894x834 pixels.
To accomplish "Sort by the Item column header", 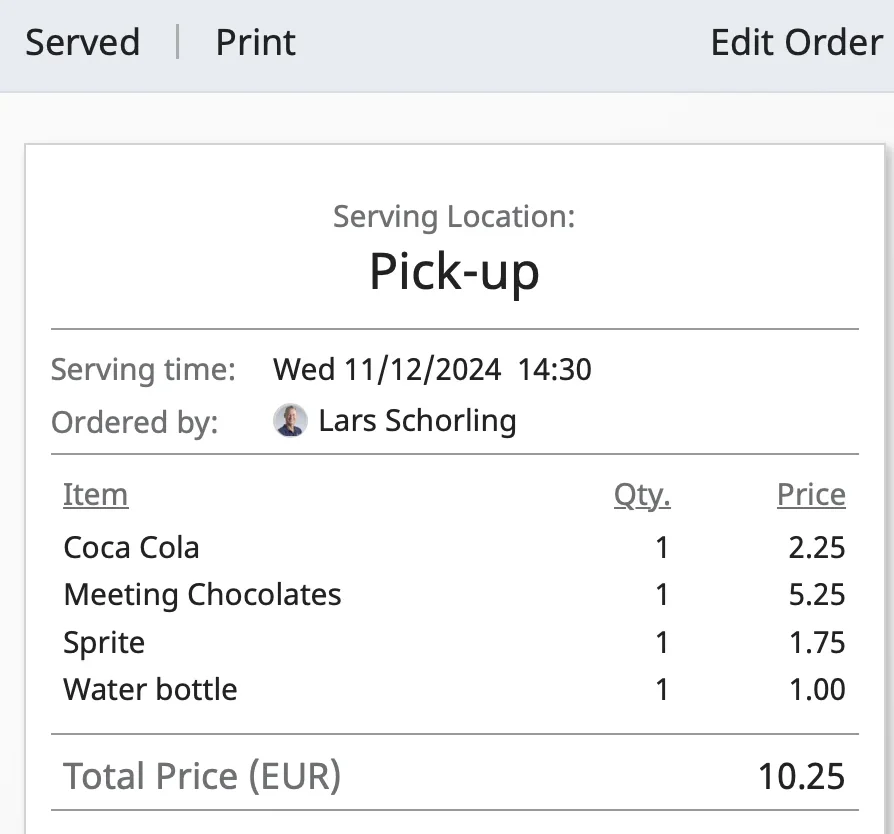I will point(95,494).
